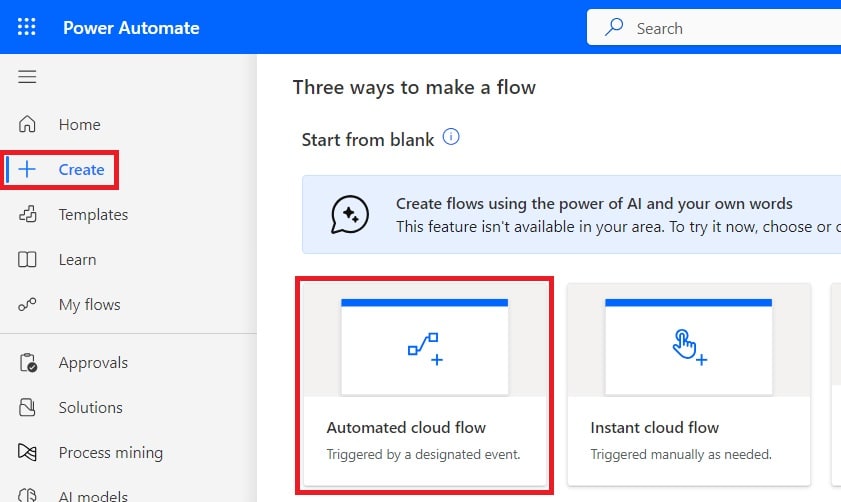Select Create in the sidebar
The height and width of the screenshot is (502, 841).
(82, 169)
